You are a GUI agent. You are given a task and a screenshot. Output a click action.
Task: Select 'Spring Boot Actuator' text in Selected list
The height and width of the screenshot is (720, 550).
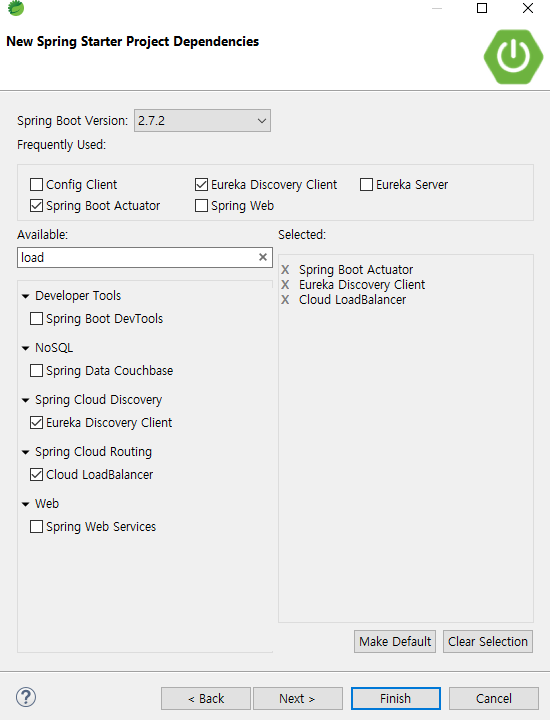[356, 270]
